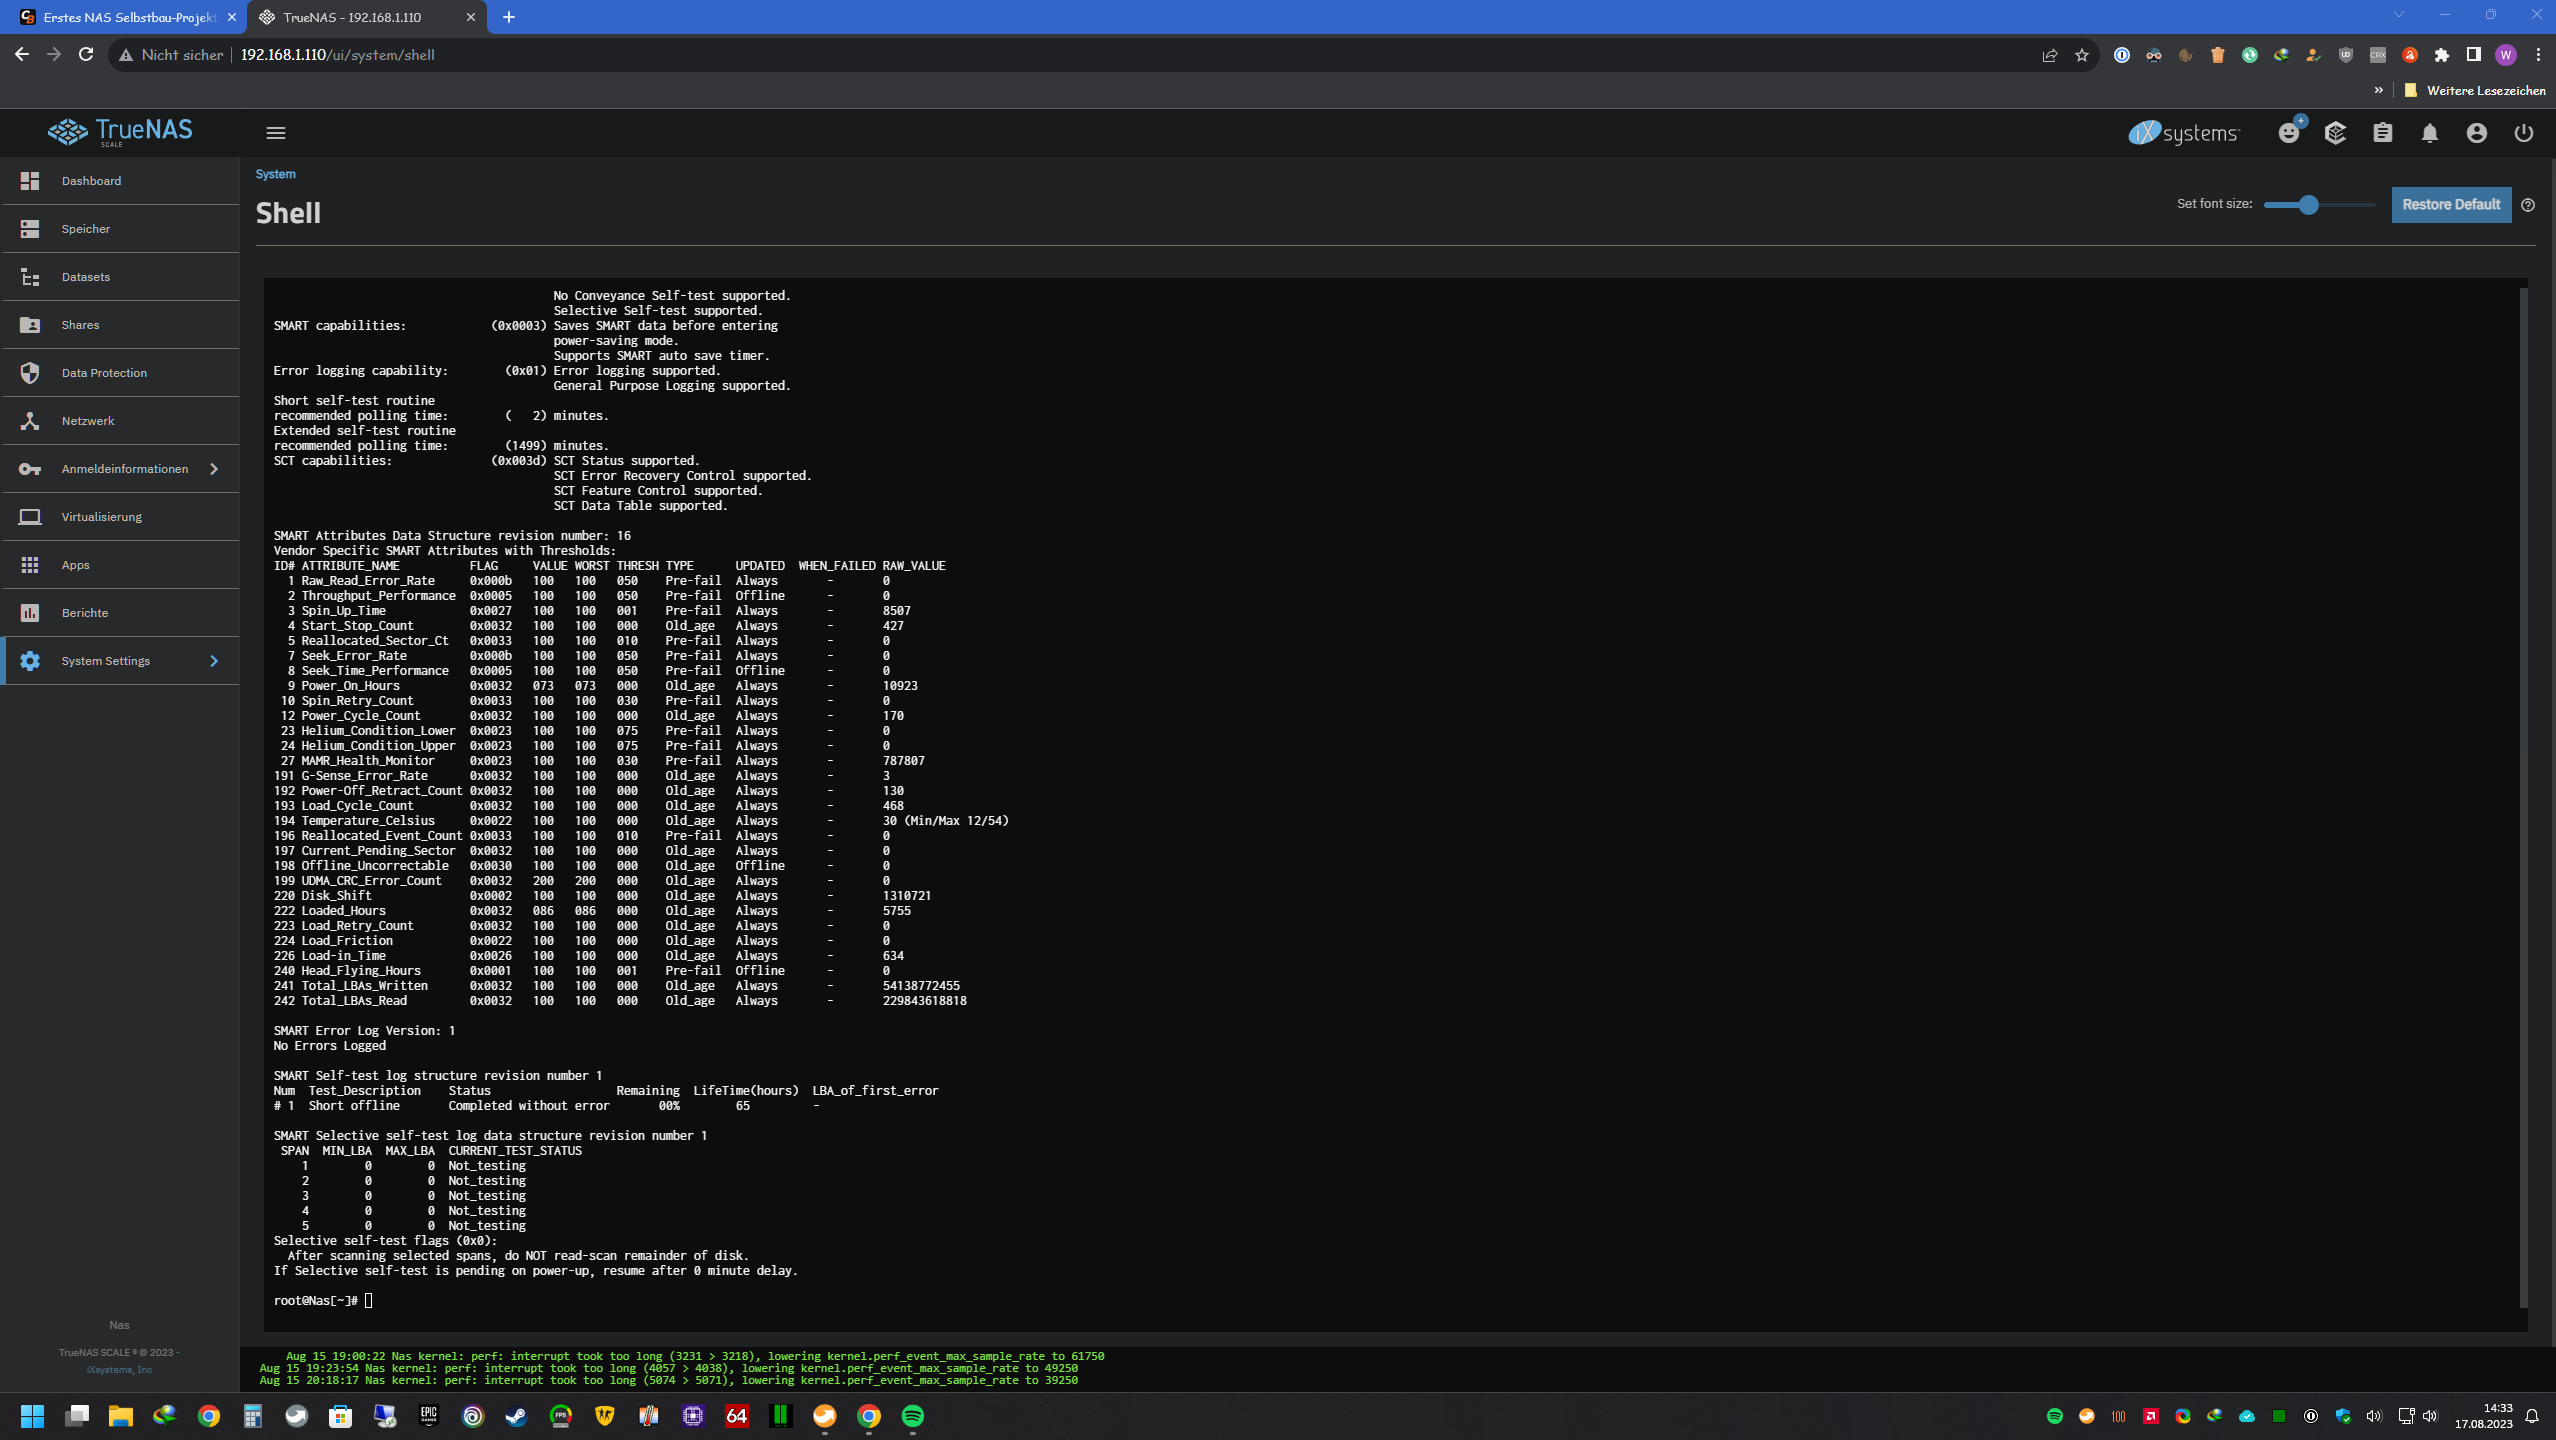
Task: Toggle the sidebar hamburger menu
Action: point(276,133)
